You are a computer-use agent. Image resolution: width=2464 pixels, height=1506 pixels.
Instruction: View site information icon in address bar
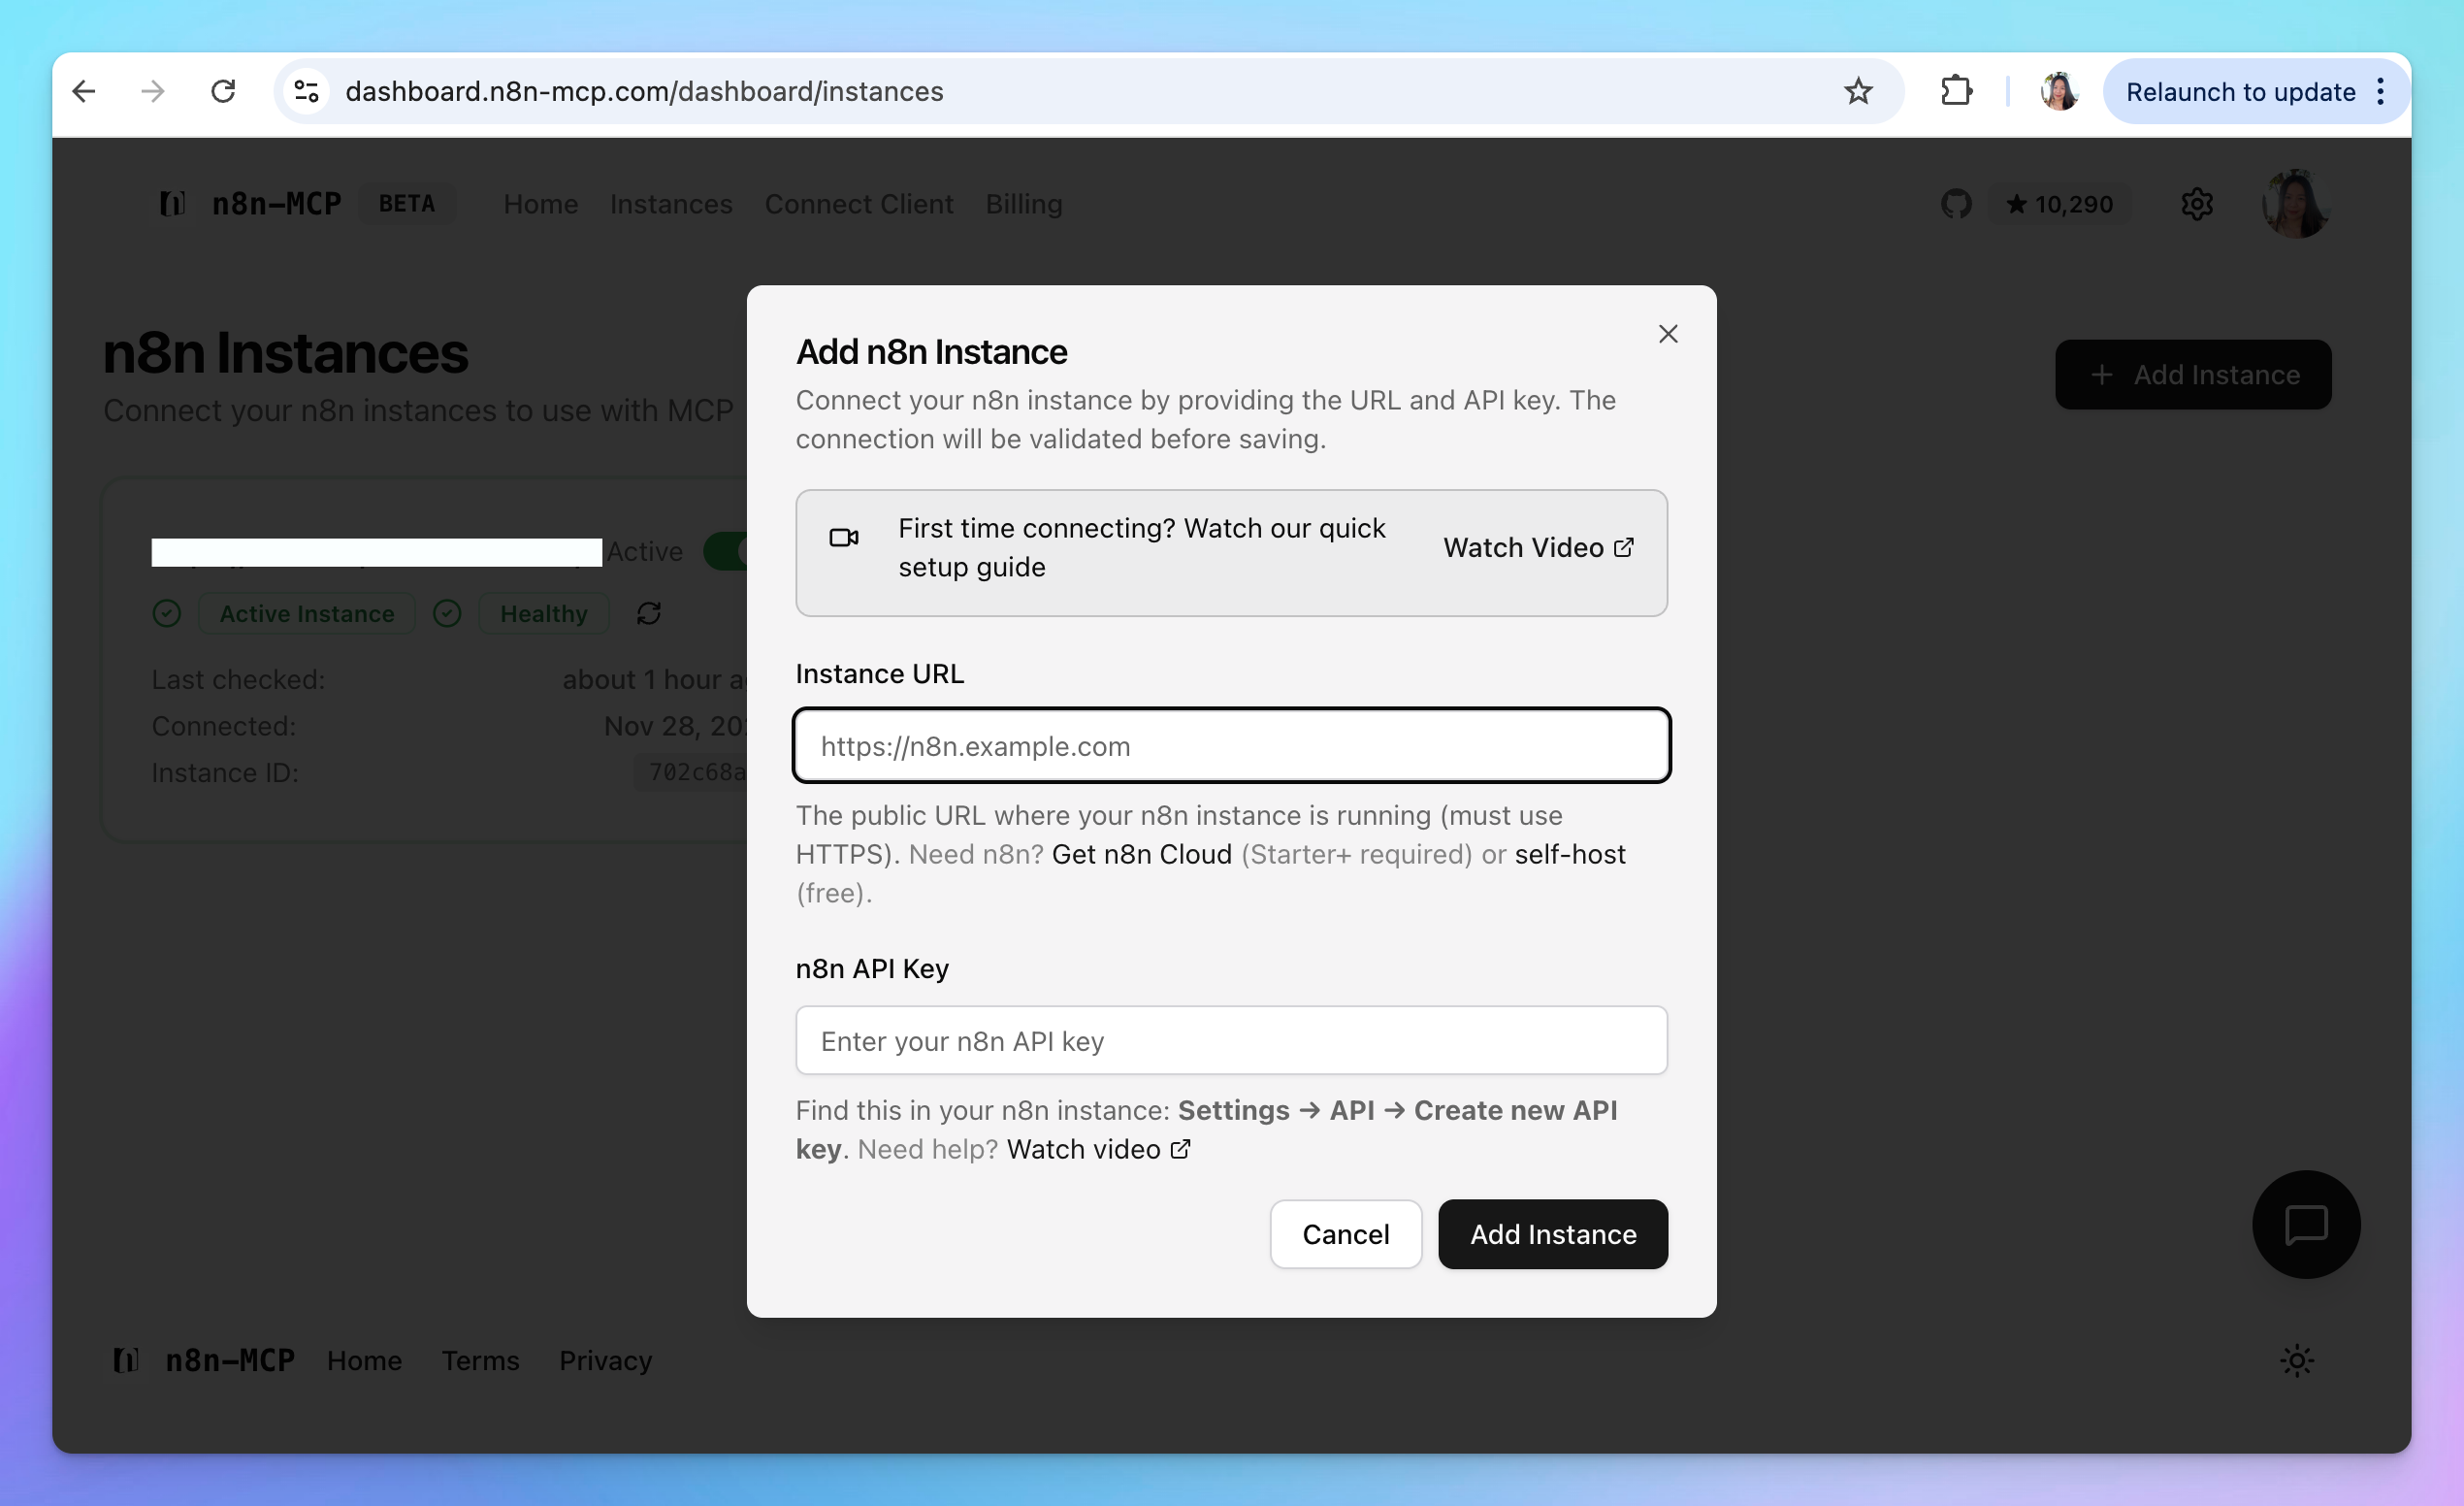306,92
